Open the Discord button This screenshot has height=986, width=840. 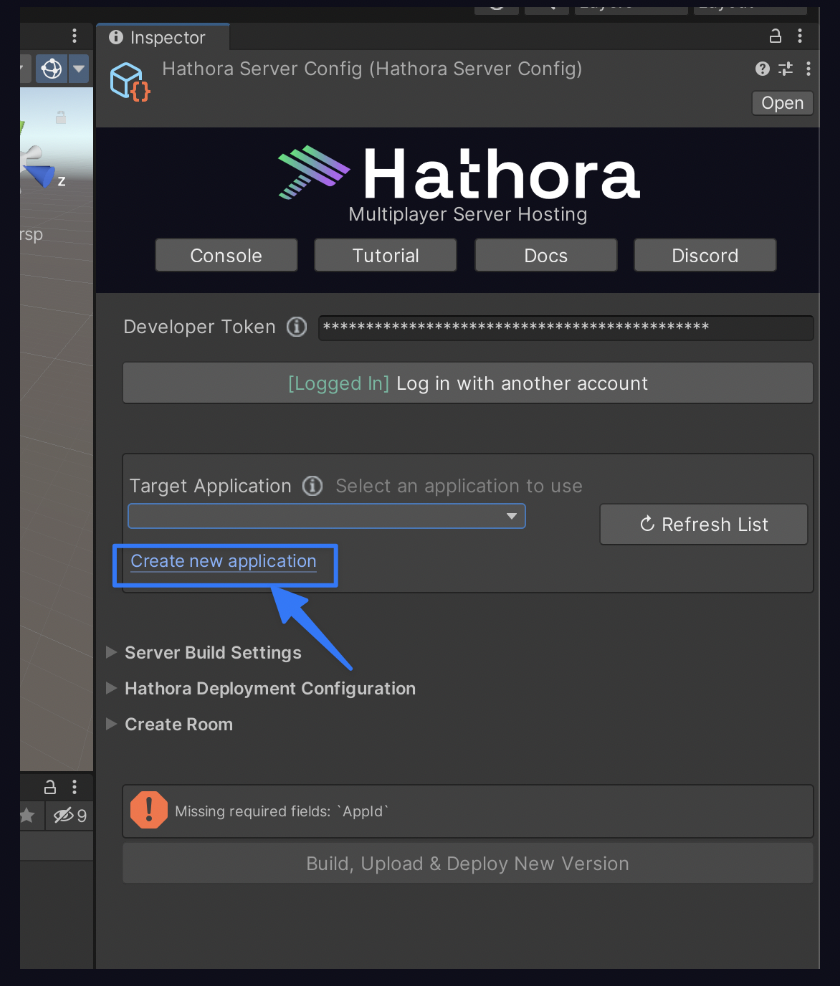(705, 255)
